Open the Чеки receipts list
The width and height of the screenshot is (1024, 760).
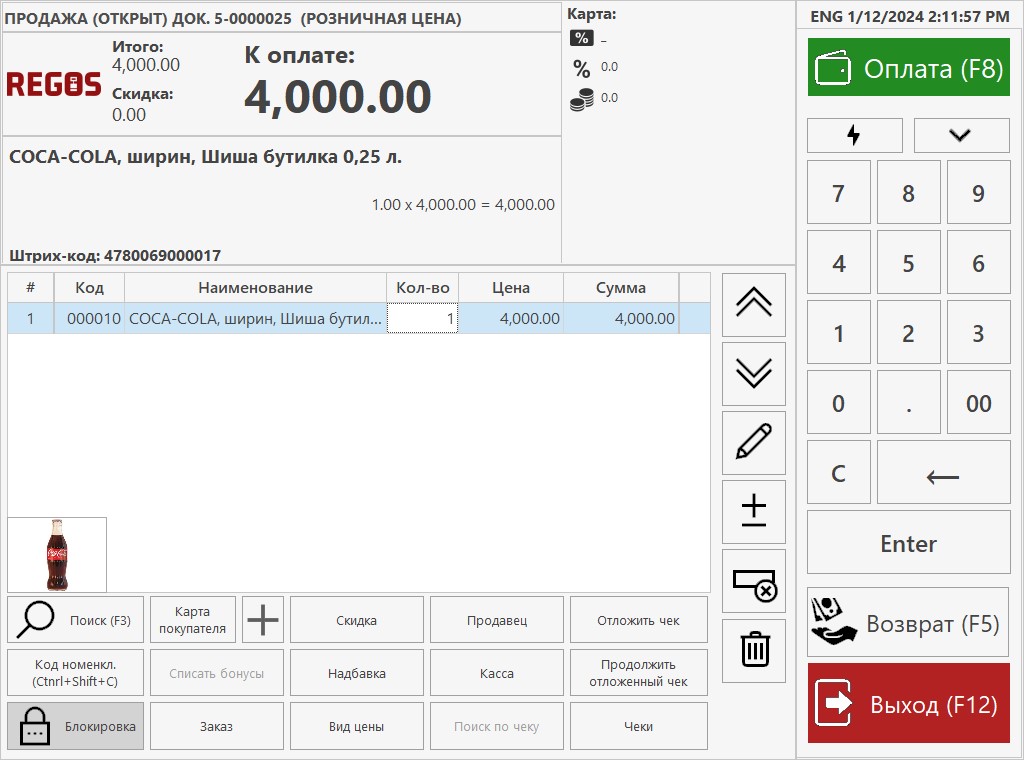[638, 726]
